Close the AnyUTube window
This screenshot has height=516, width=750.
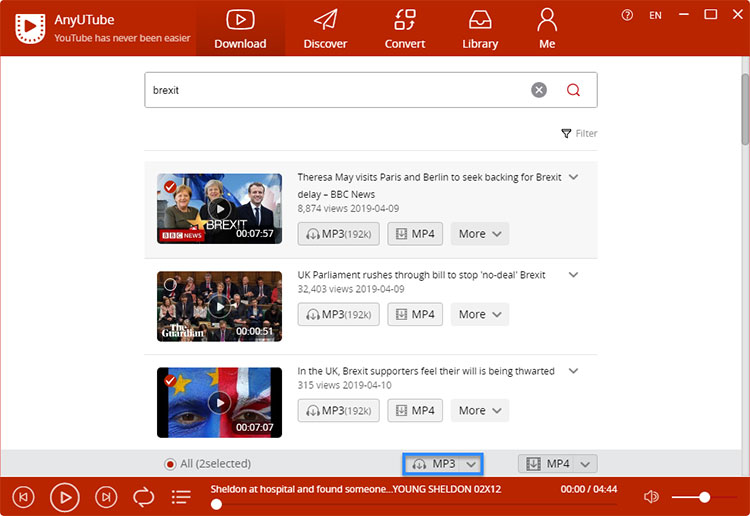tap(738, 14)
